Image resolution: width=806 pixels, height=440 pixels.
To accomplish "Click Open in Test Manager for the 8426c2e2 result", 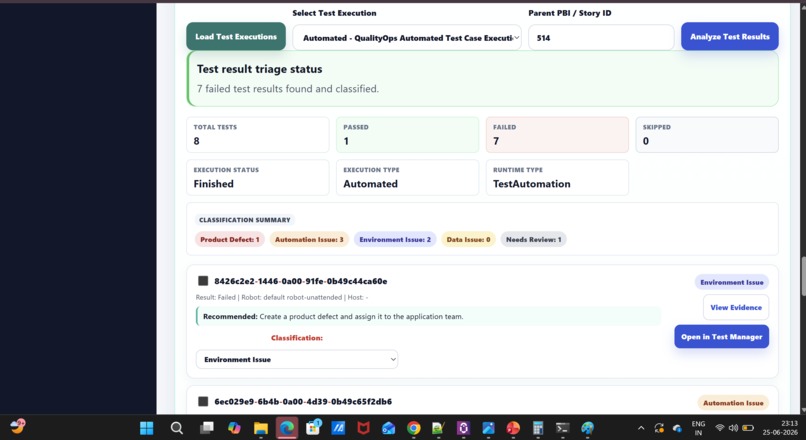I will 722,337.
